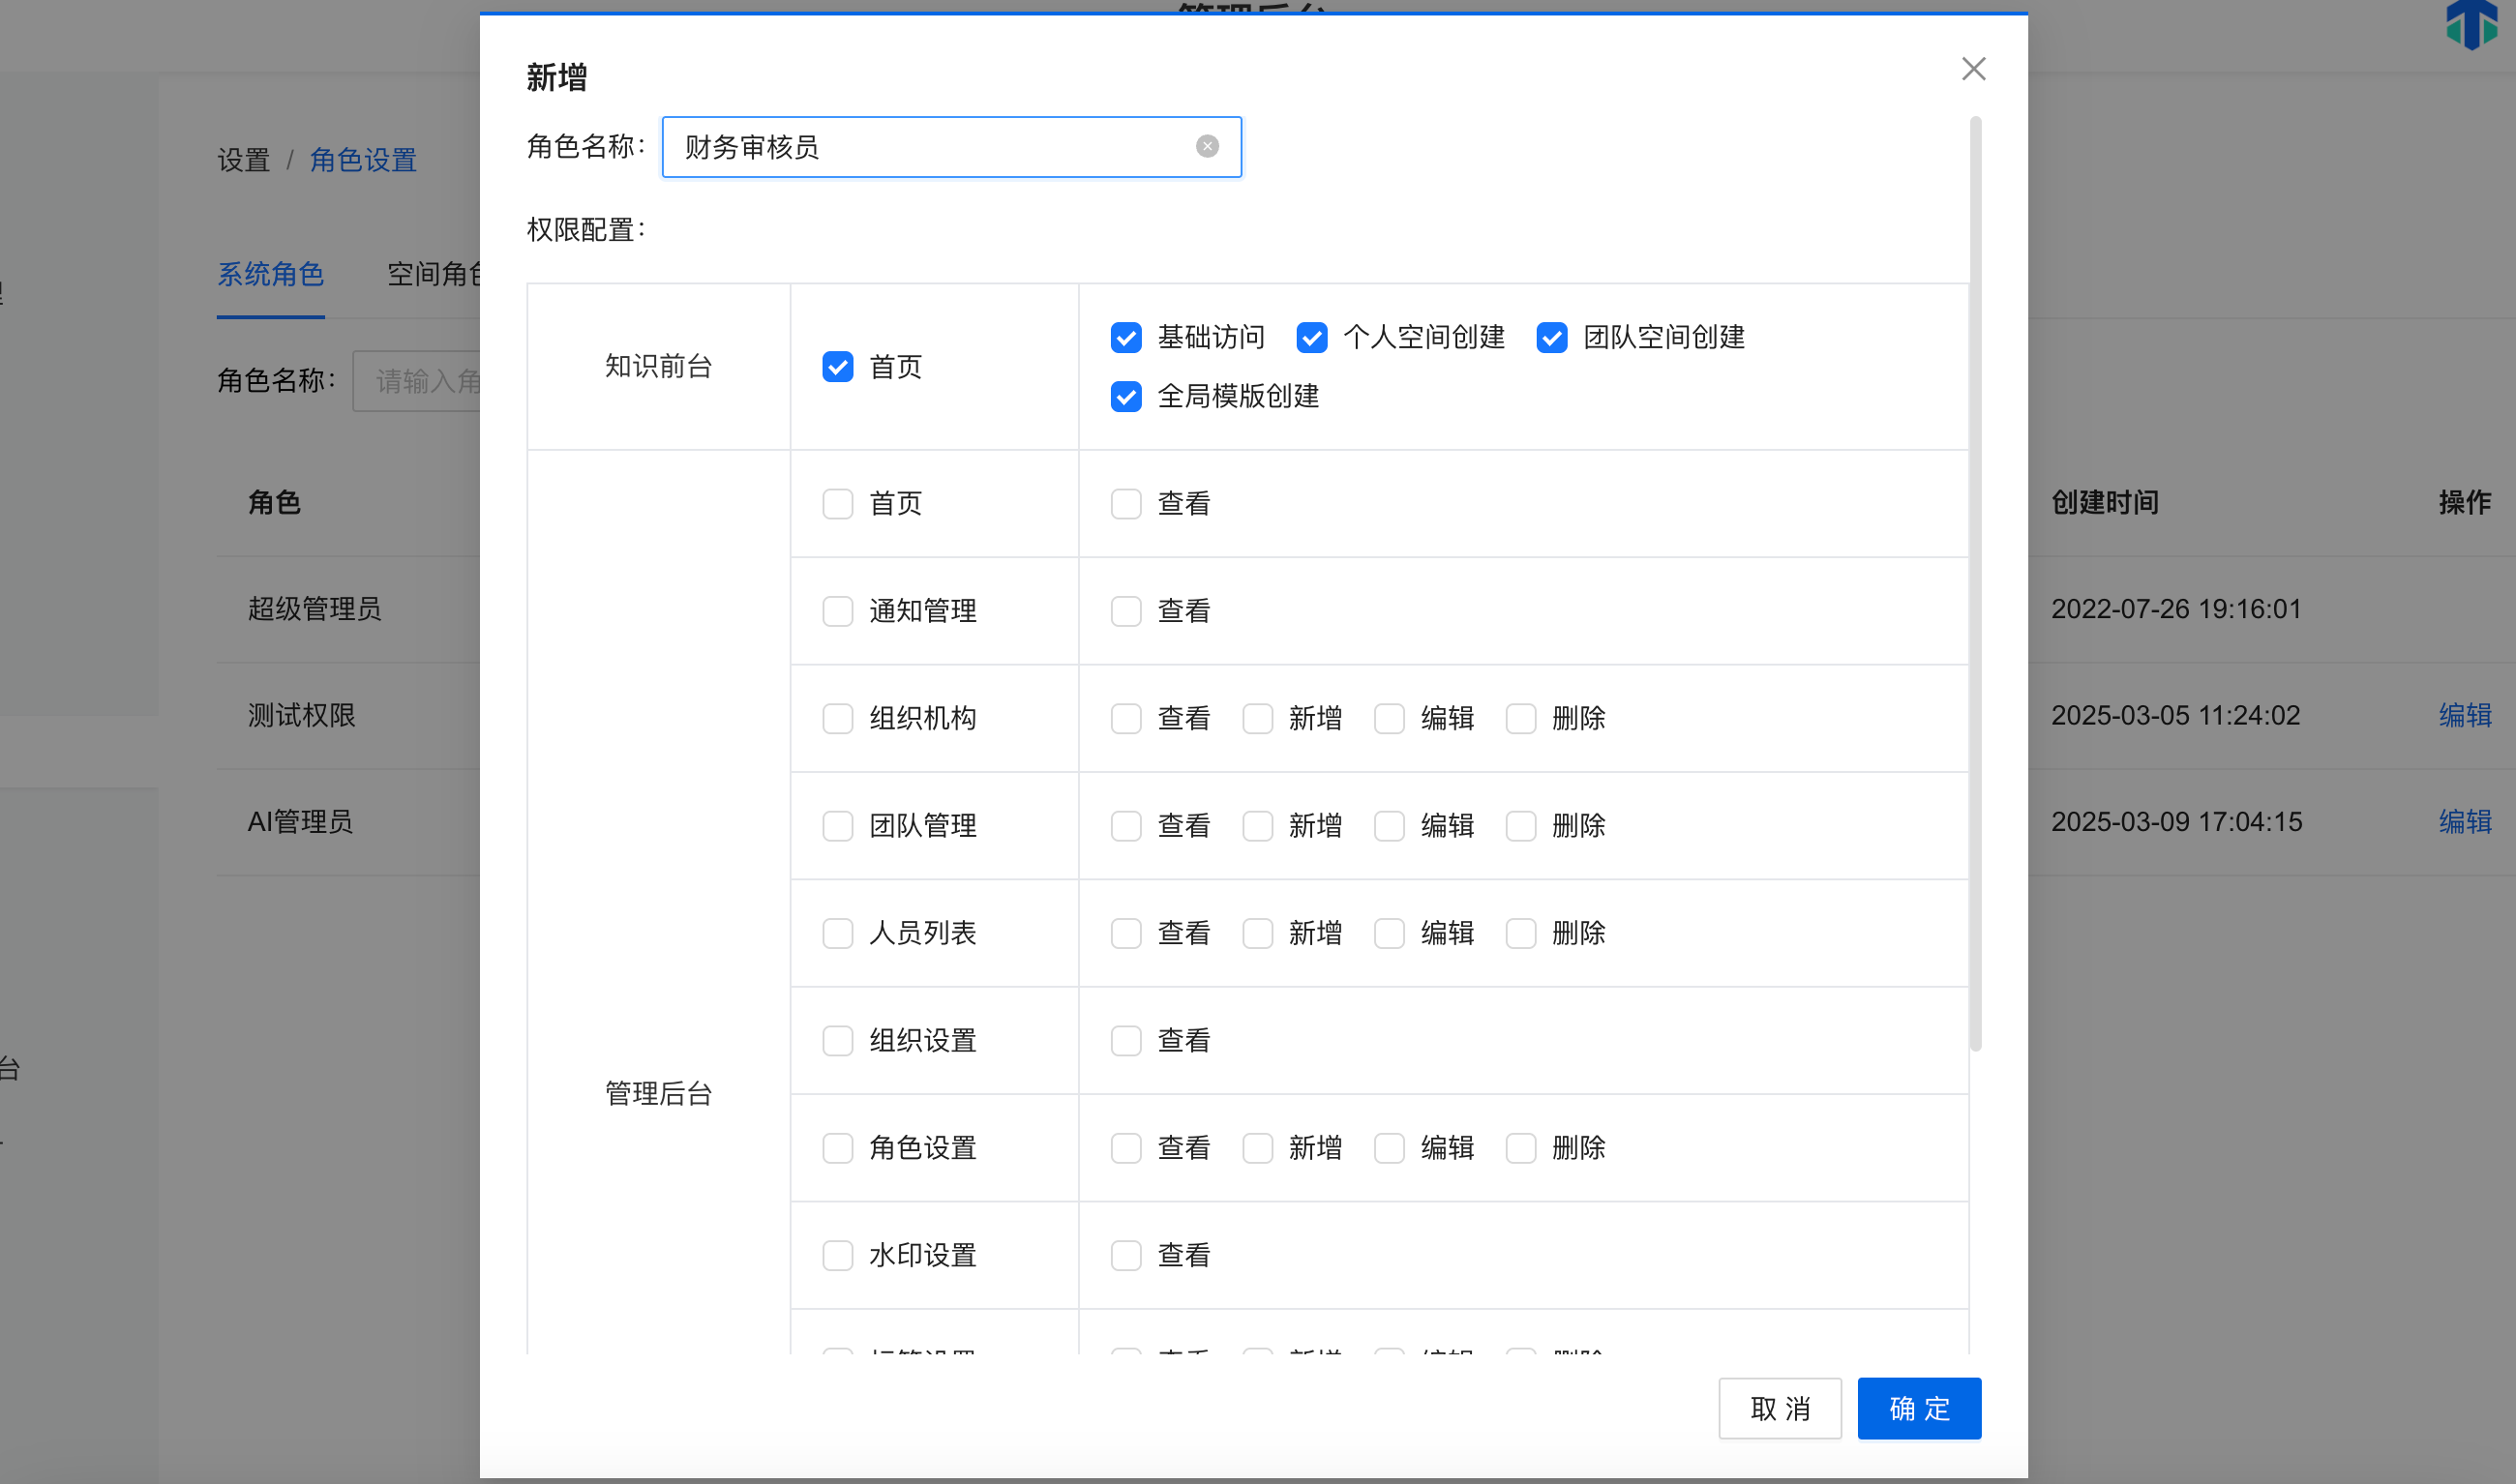Check 编辑 in the 人员列表 row
Screen dimensions: 2516x1484
pyautogui.click(x=1389, y=934)
